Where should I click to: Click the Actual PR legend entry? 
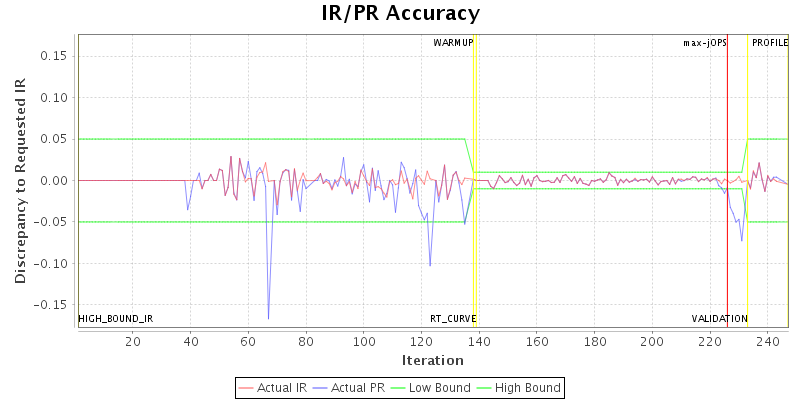pyautogui.click(x=357, y=387)
